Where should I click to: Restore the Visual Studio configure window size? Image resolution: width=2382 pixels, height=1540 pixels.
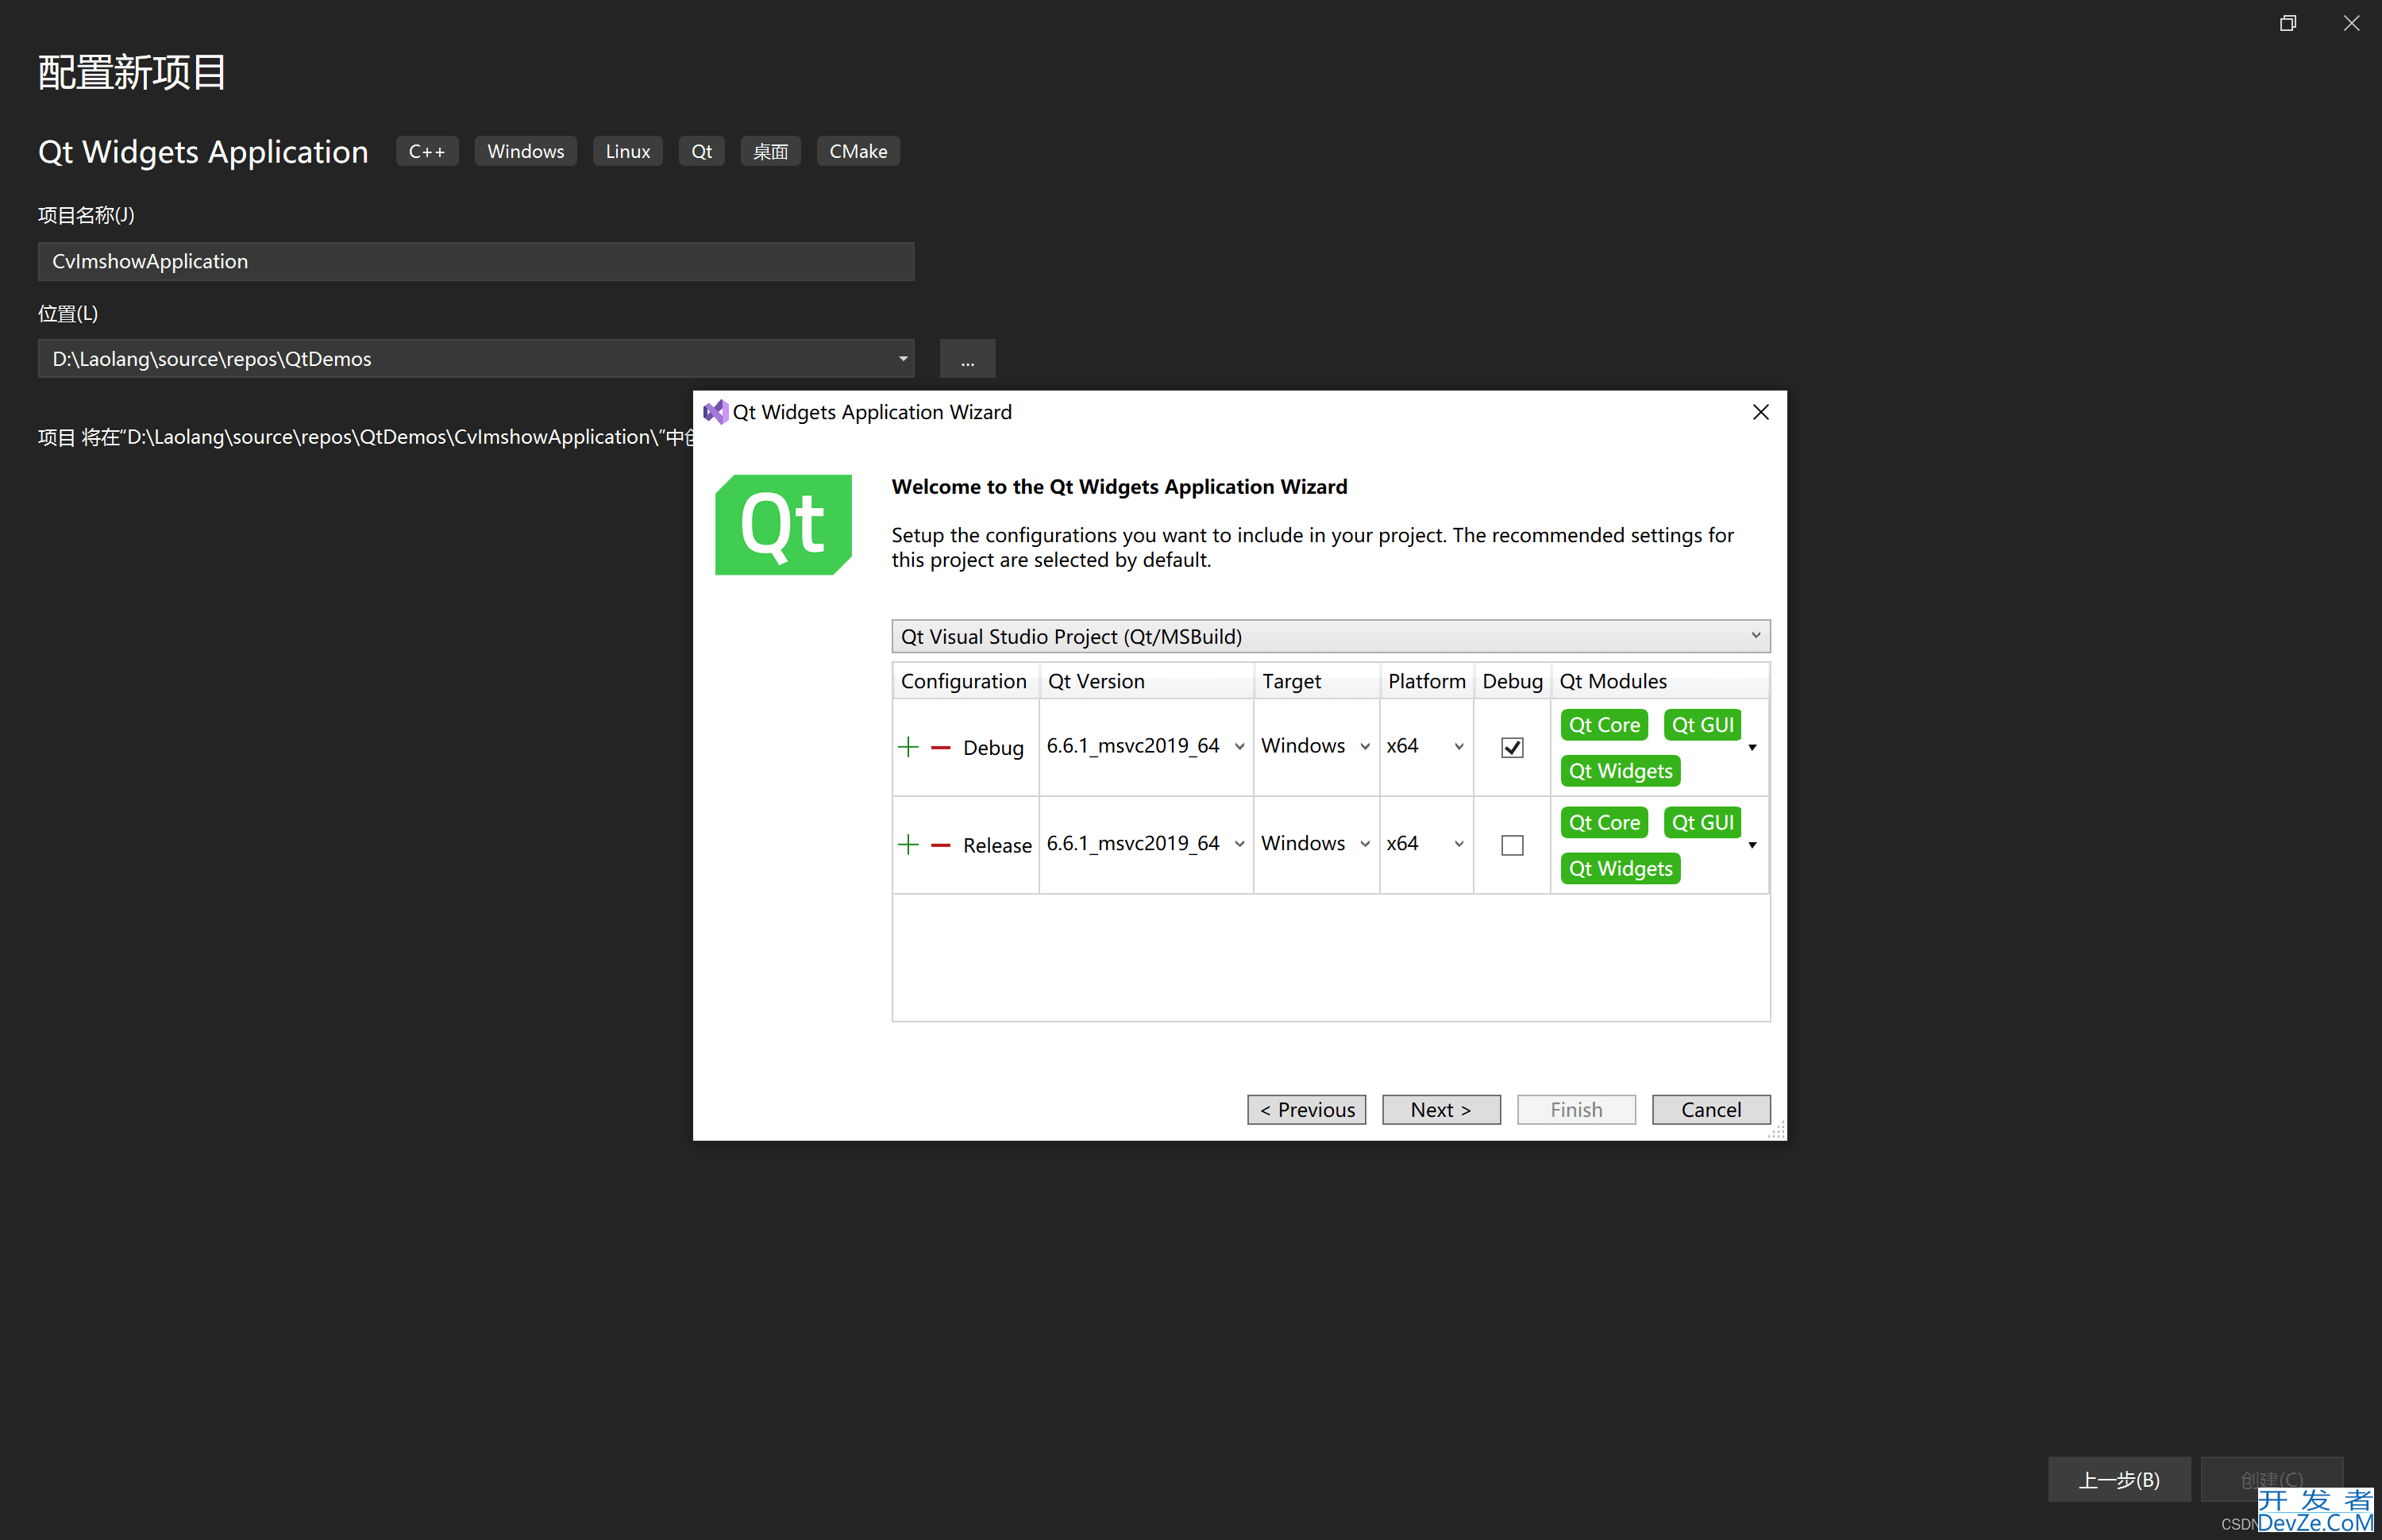(2288, 23)
